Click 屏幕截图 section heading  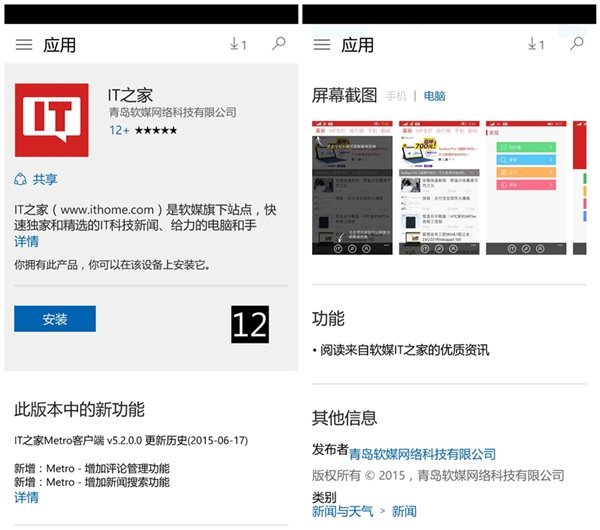(x=344, y=95)
